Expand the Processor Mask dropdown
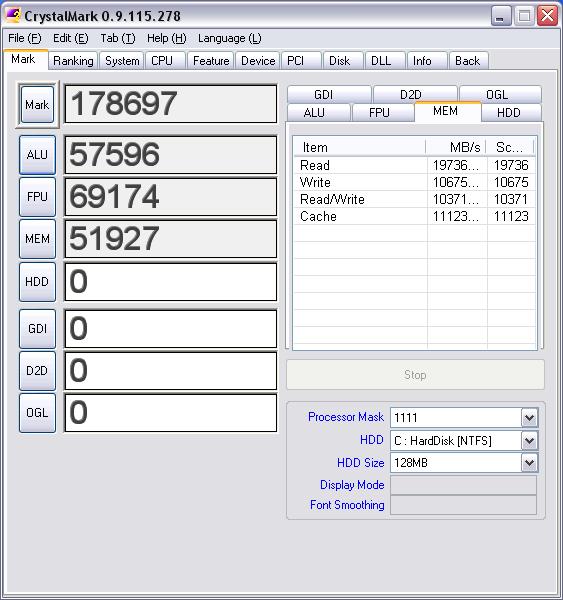This screenshot has height=600, width=563. 529,417
